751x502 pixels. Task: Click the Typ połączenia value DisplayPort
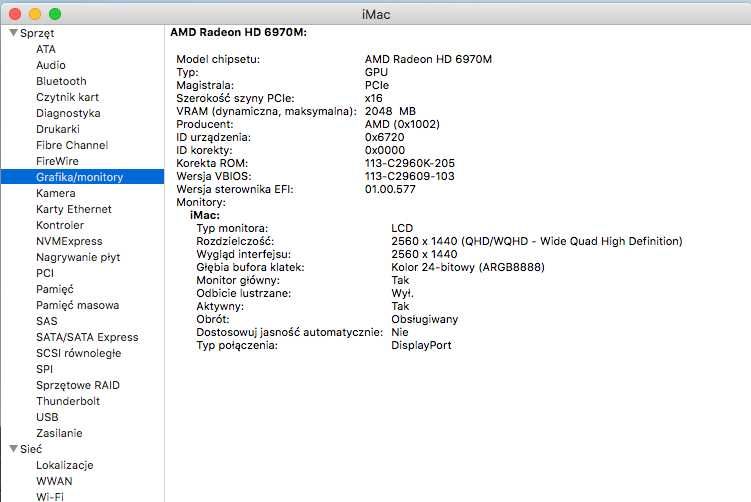[421, 345]
